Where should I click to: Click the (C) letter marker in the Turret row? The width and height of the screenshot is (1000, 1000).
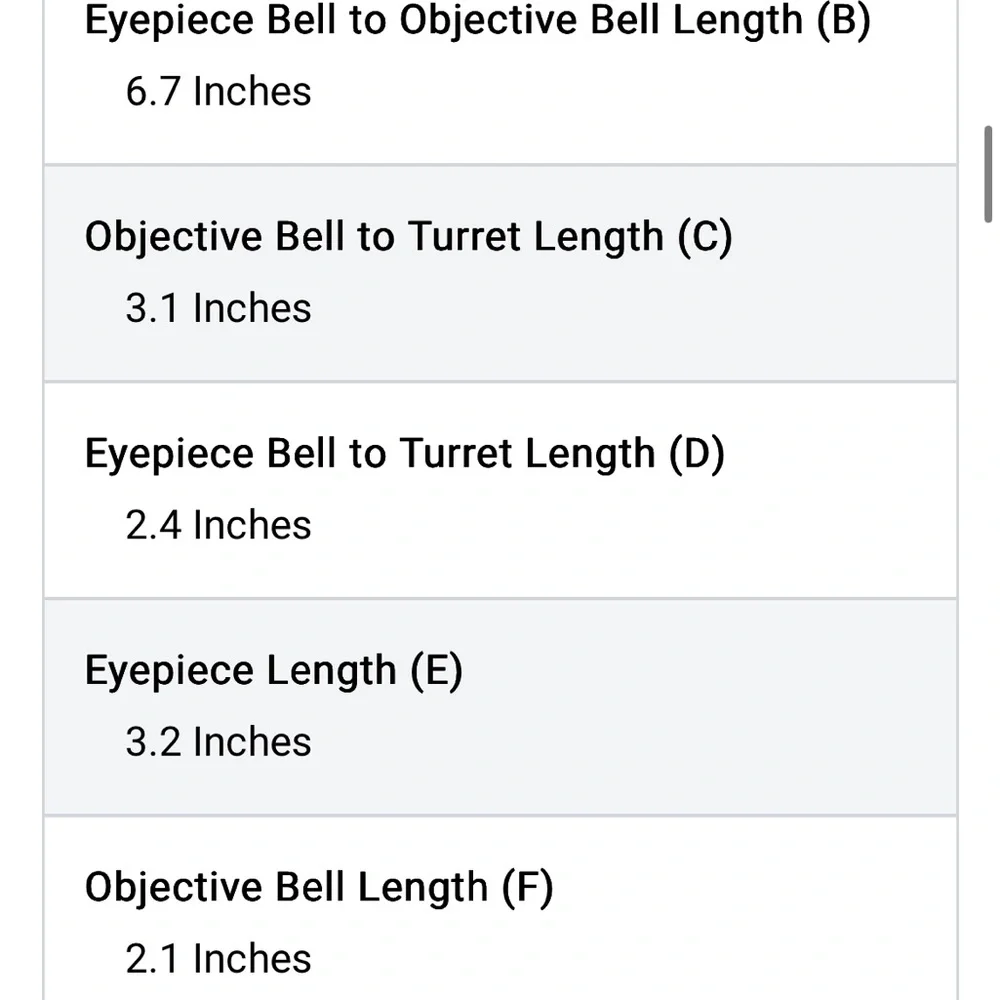(x=704, y=237)
